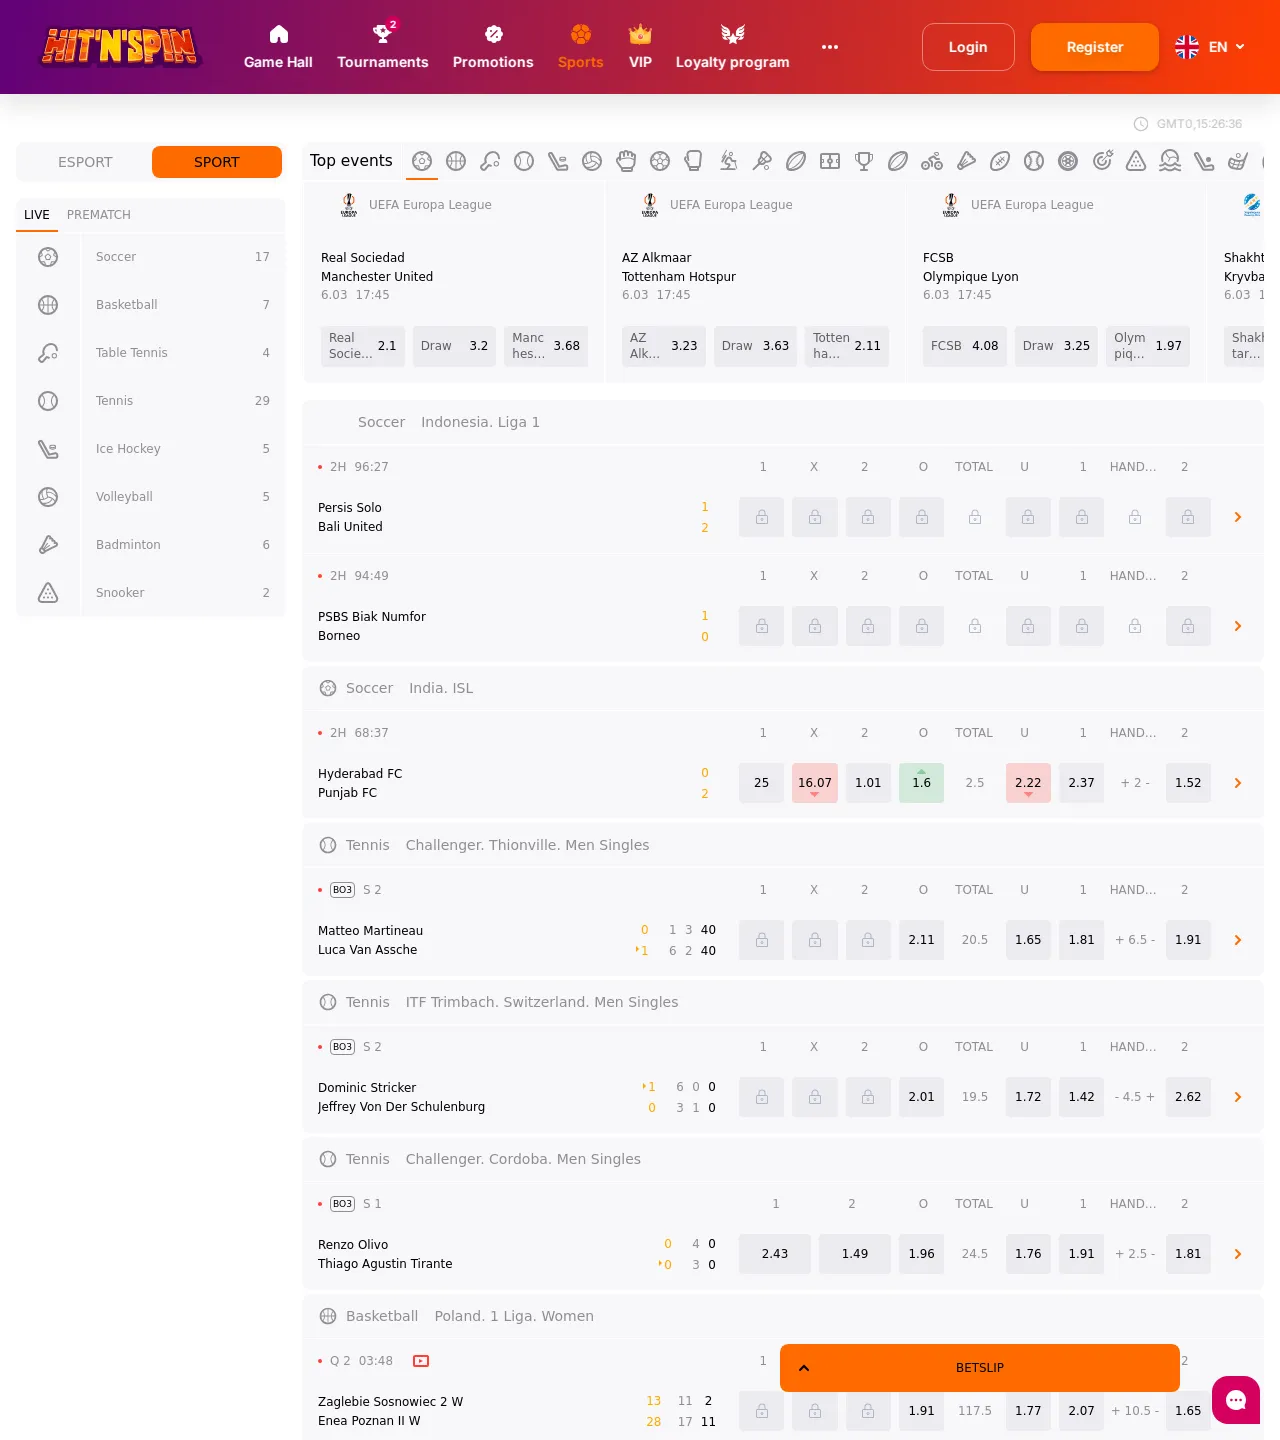Expand Dominic Stricker match markets arrow
This screenshot has height=1440, width=1280.
click(1238, 1097)
